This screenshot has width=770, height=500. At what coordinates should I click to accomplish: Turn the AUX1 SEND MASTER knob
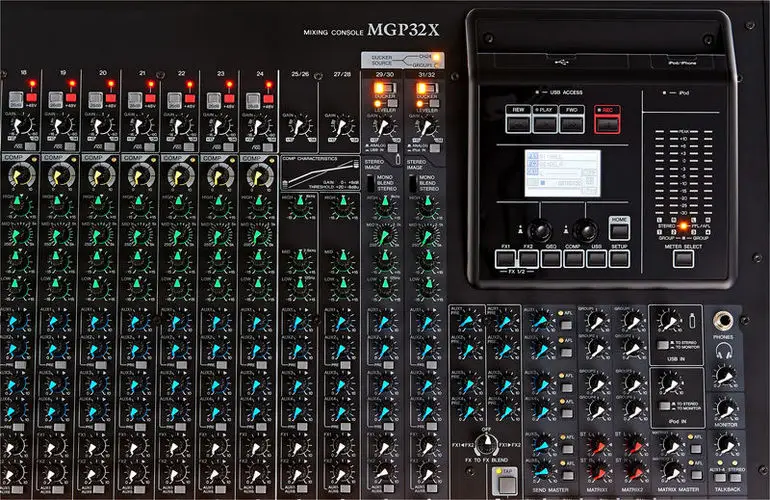(x=540, y=322)
